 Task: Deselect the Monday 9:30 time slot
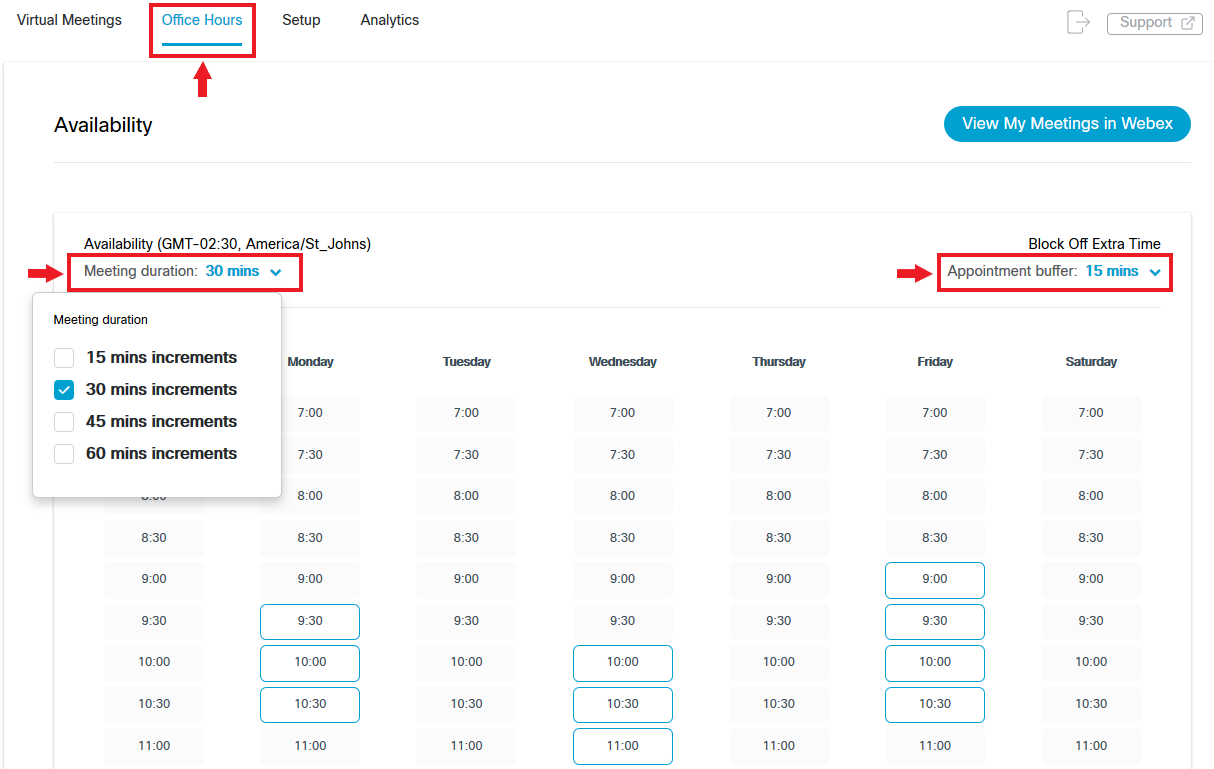coord(310,621)
